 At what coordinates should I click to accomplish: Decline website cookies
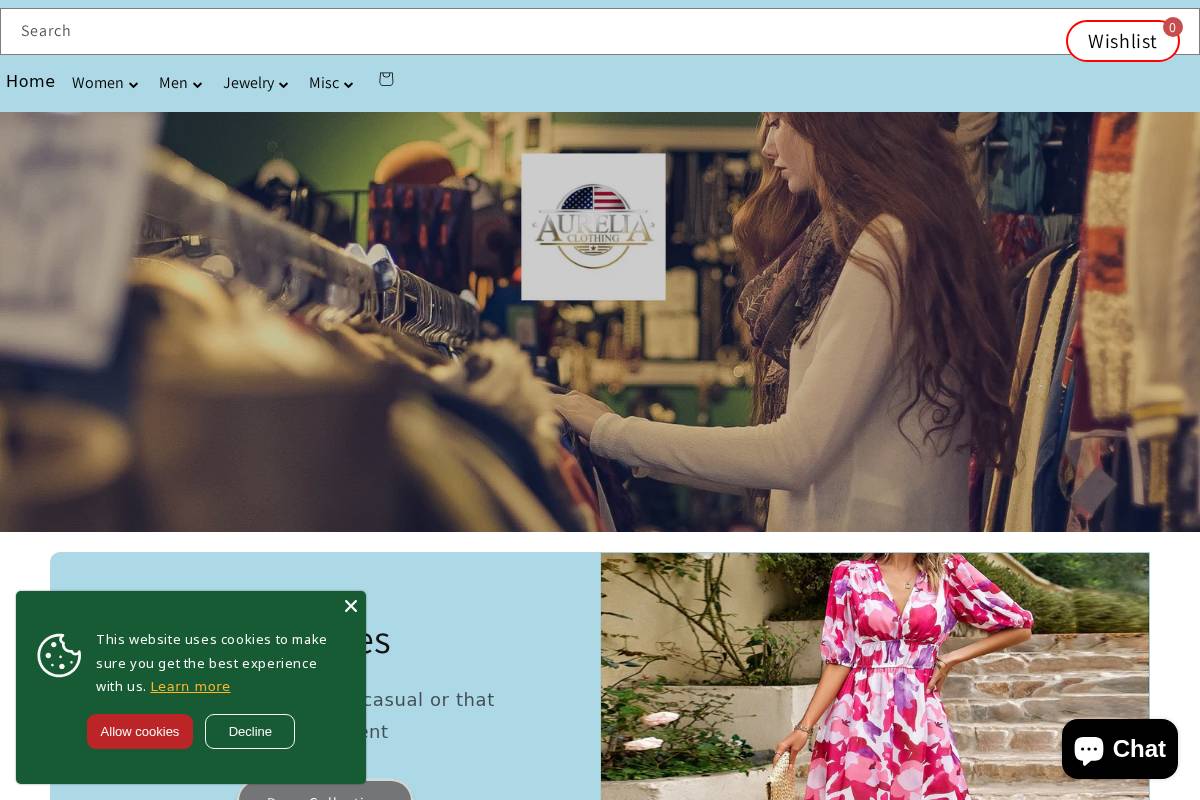249,731
